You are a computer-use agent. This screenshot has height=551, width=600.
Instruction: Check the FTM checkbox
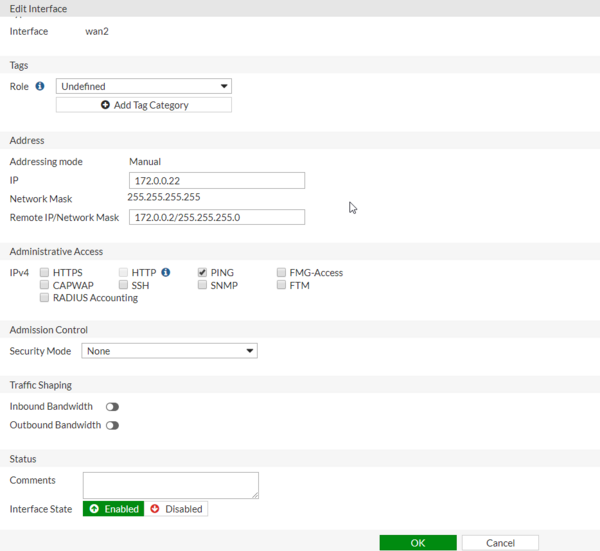tap(281, 285)
